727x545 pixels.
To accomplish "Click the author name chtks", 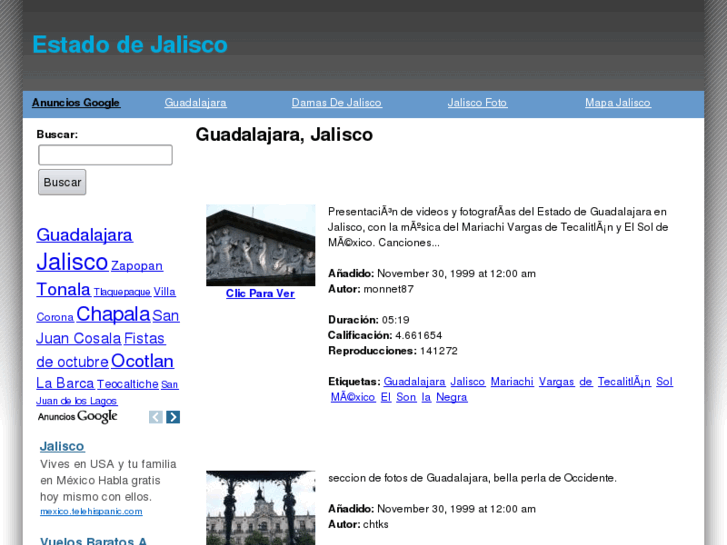I will 376,524.
